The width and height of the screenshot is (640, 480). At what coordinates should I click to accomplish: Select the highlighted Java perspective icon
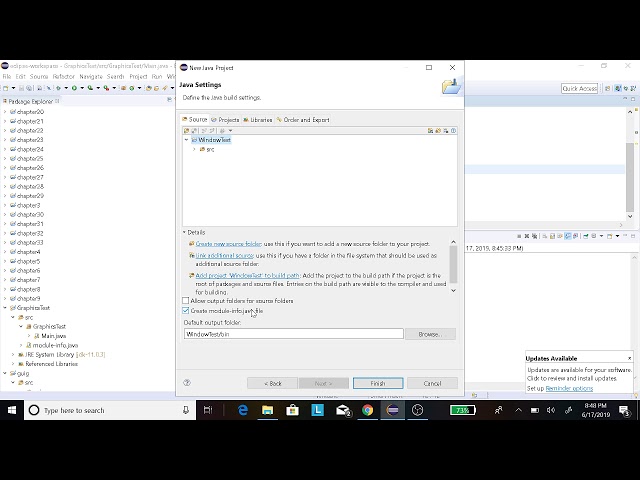point(618,88)
